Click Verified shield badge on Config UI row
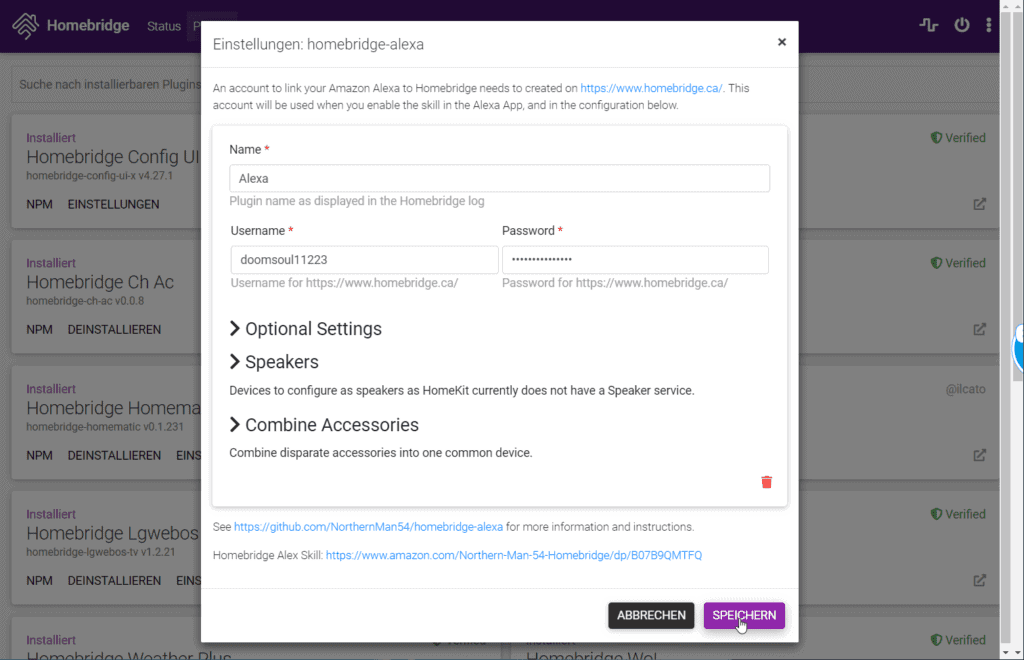1024x660 pixels. (x=958, y=138)
